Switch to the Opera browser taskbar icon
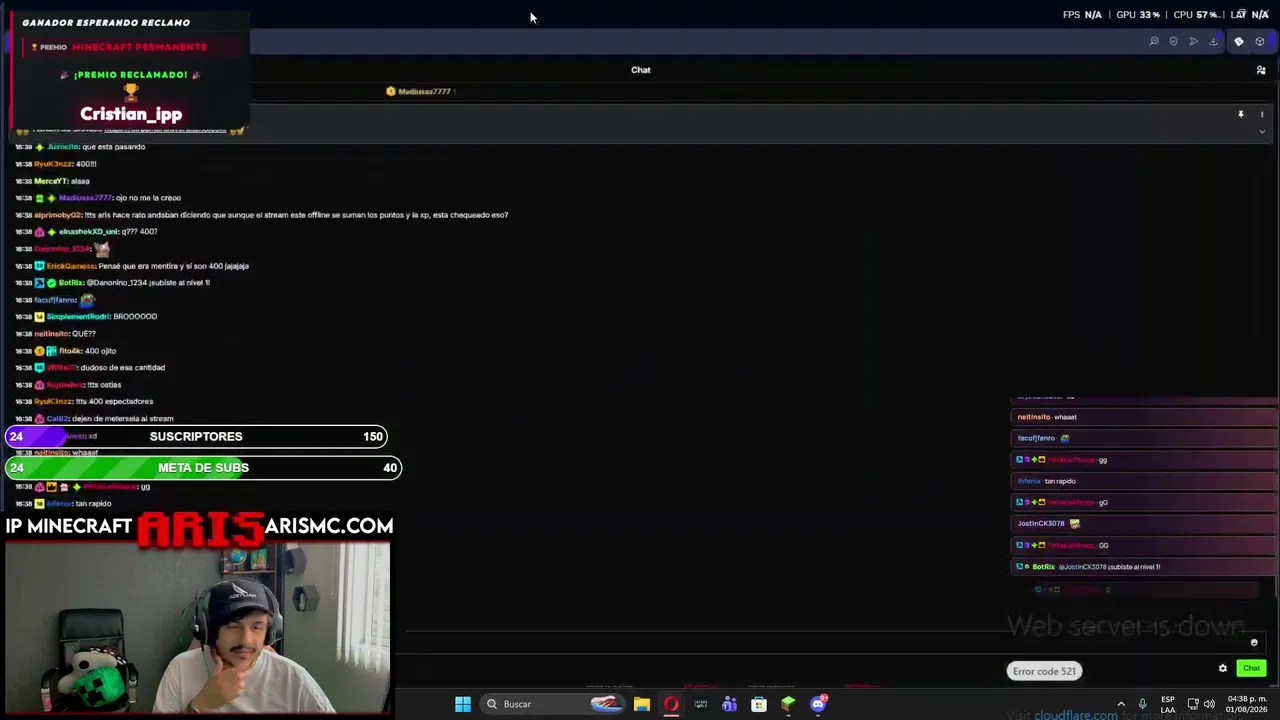The image size is (1280, 720). pos(671,704)
